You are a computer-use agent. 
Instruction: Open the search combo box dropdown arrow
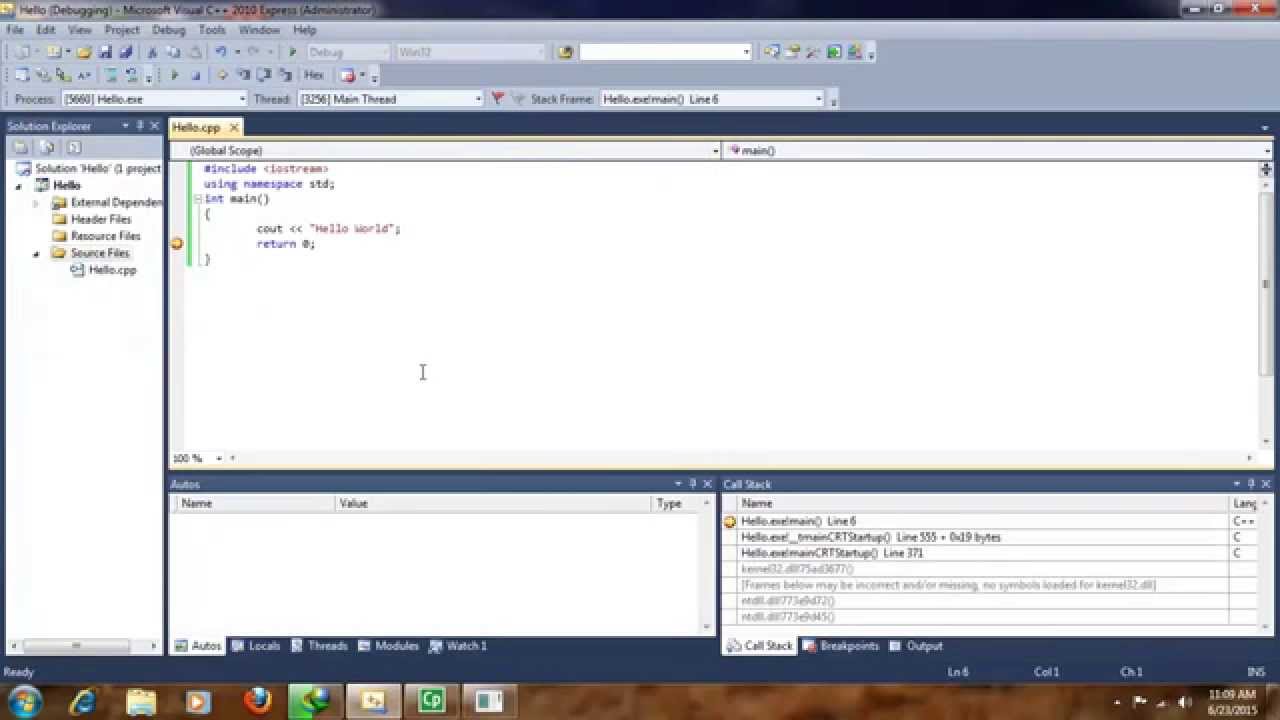[x=746, y=52]
